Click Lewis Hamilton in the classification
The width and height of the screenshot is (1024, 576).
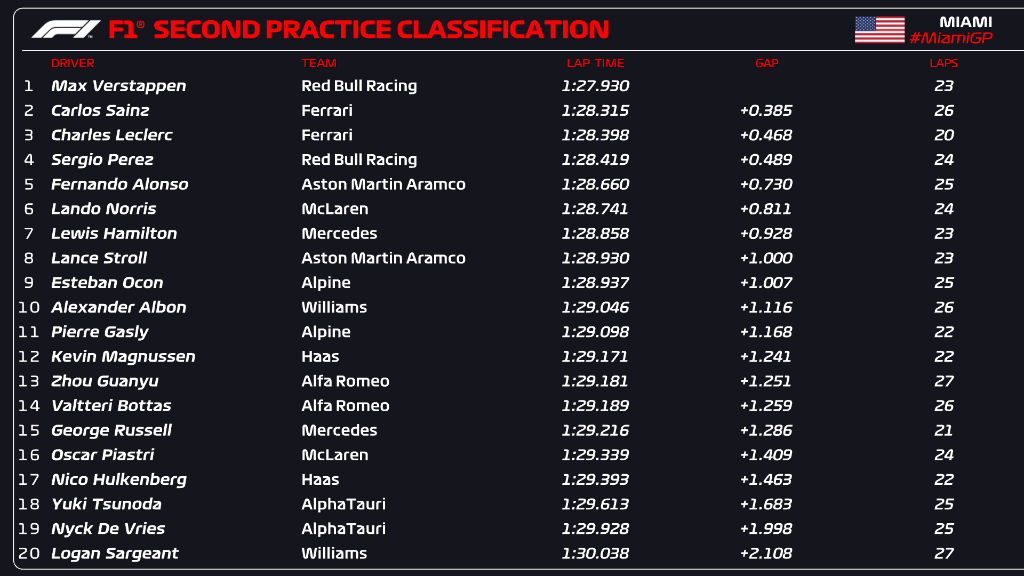coord(114,233)
